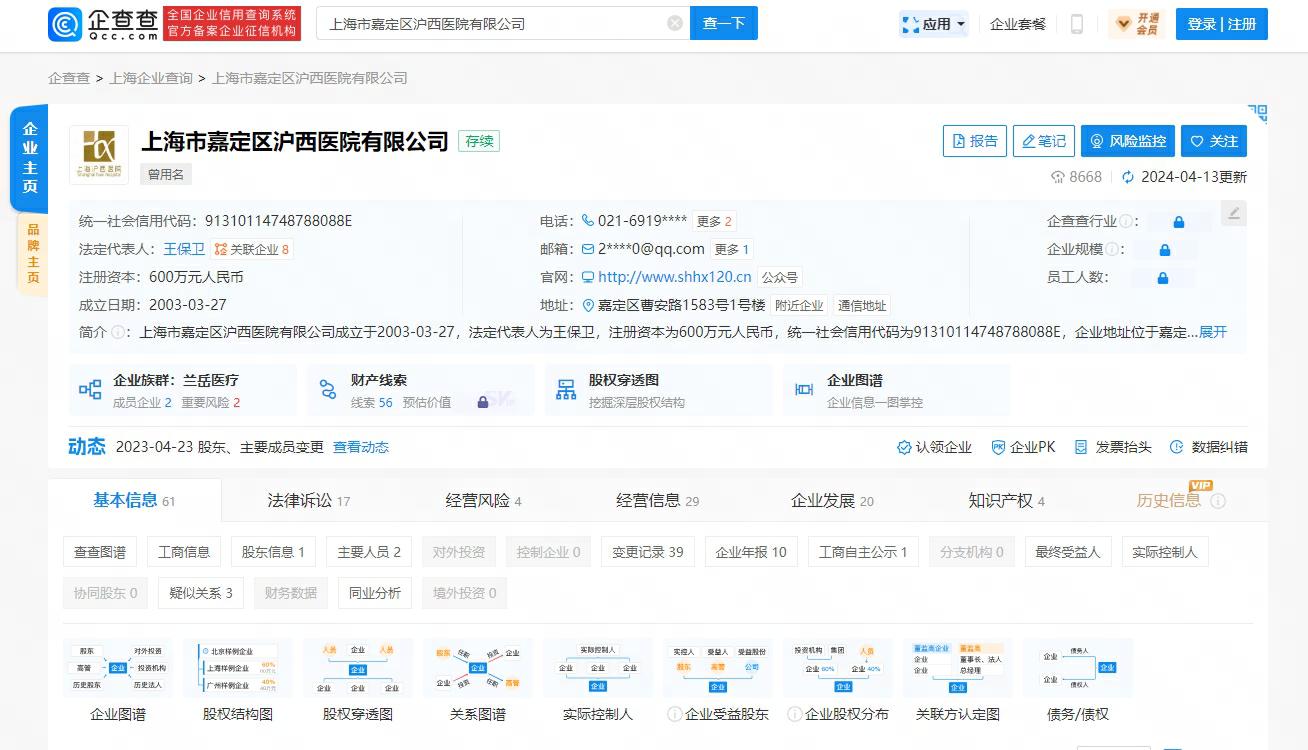Open the 企业套餐 link
1308x750 pixels.
[1018, 24]
